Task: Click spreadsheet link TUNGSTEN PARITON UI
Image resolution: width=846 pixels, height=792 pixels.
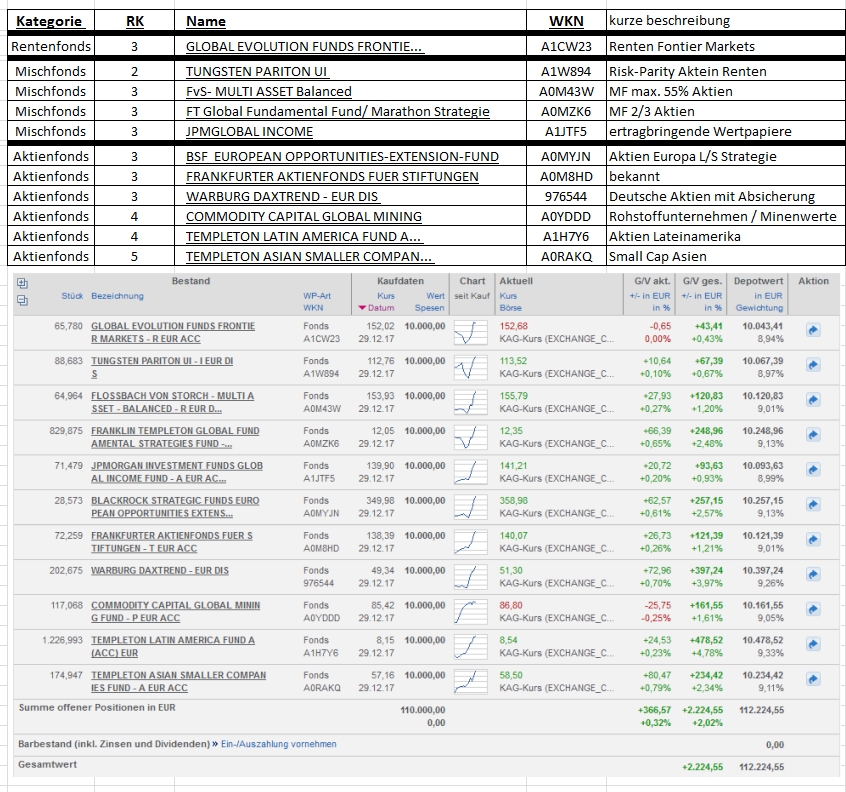Action: pyautogui.click(x=257, y=72)
